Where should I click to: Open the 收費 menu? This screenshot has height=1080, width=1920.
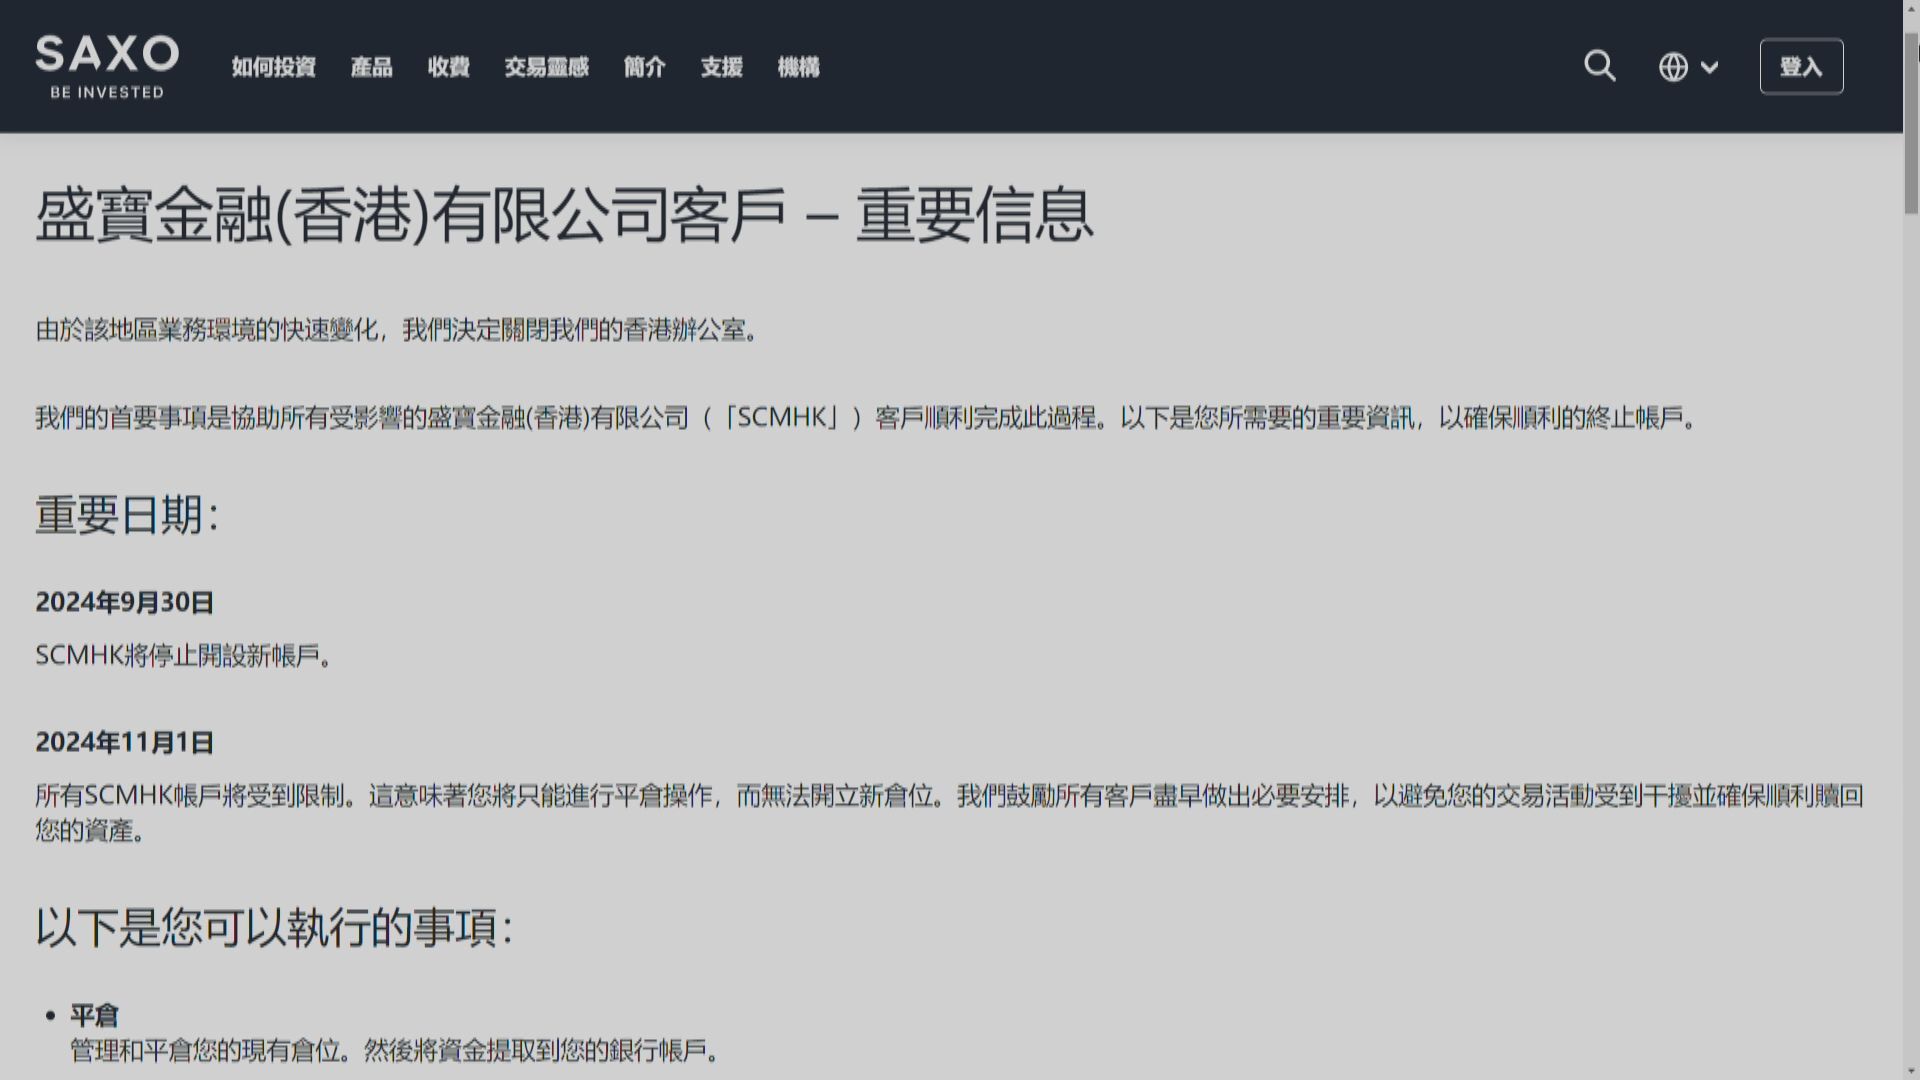click(x=448, y=67)
